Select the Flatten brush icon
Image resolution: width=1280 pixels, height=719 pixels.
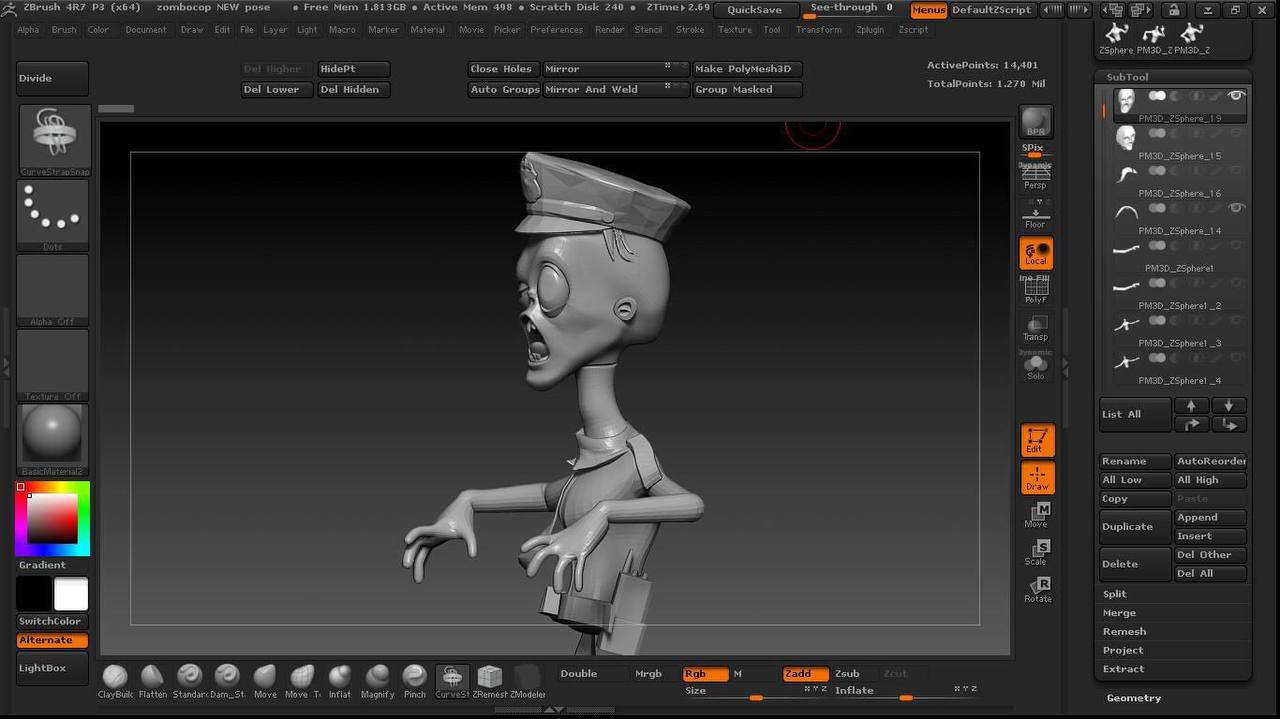coord(152,677)
